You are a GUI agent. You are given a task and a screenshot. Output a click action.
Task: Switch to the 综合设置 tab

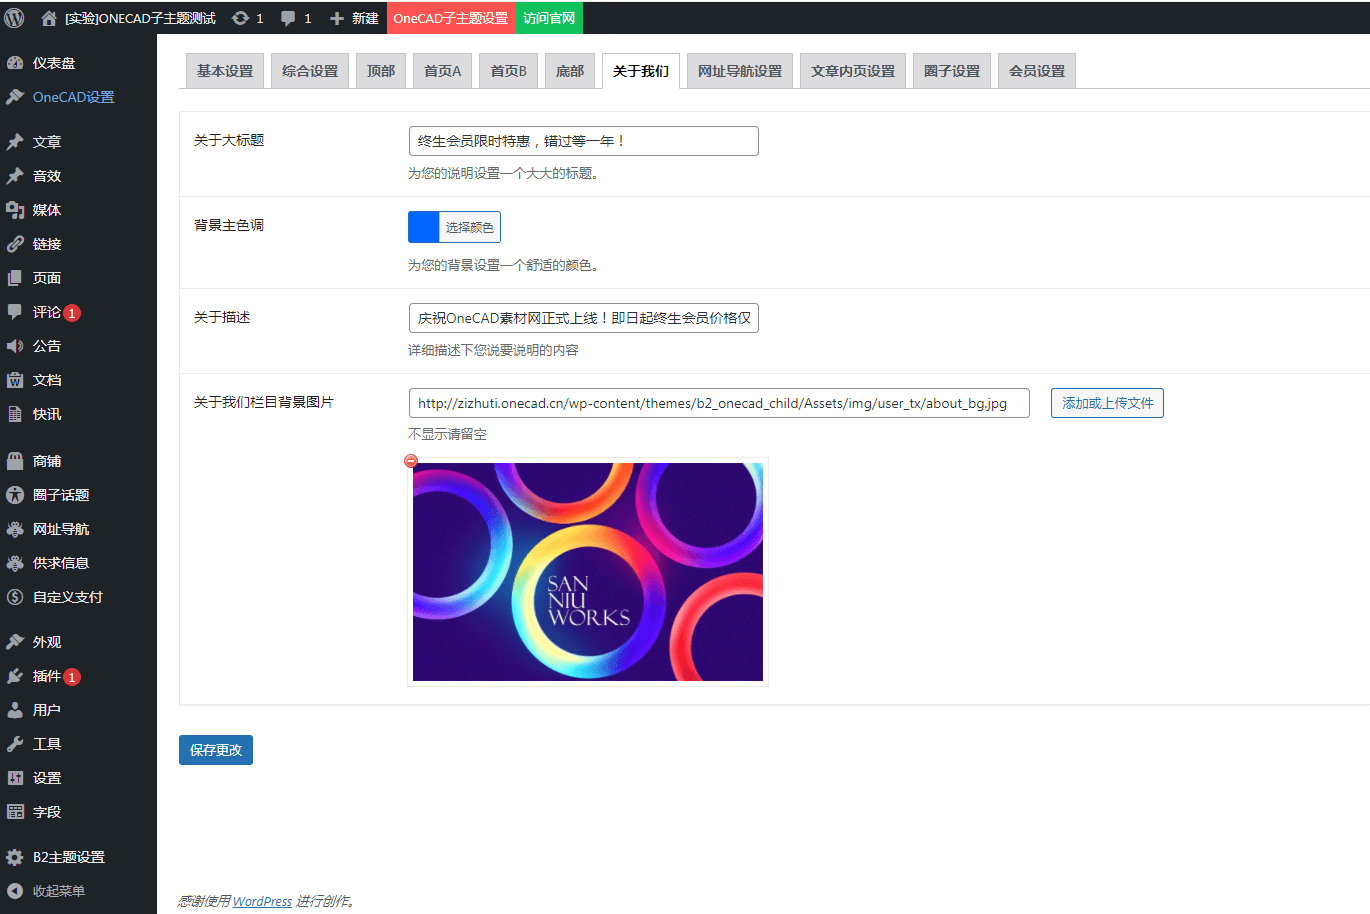click(310, 71)
